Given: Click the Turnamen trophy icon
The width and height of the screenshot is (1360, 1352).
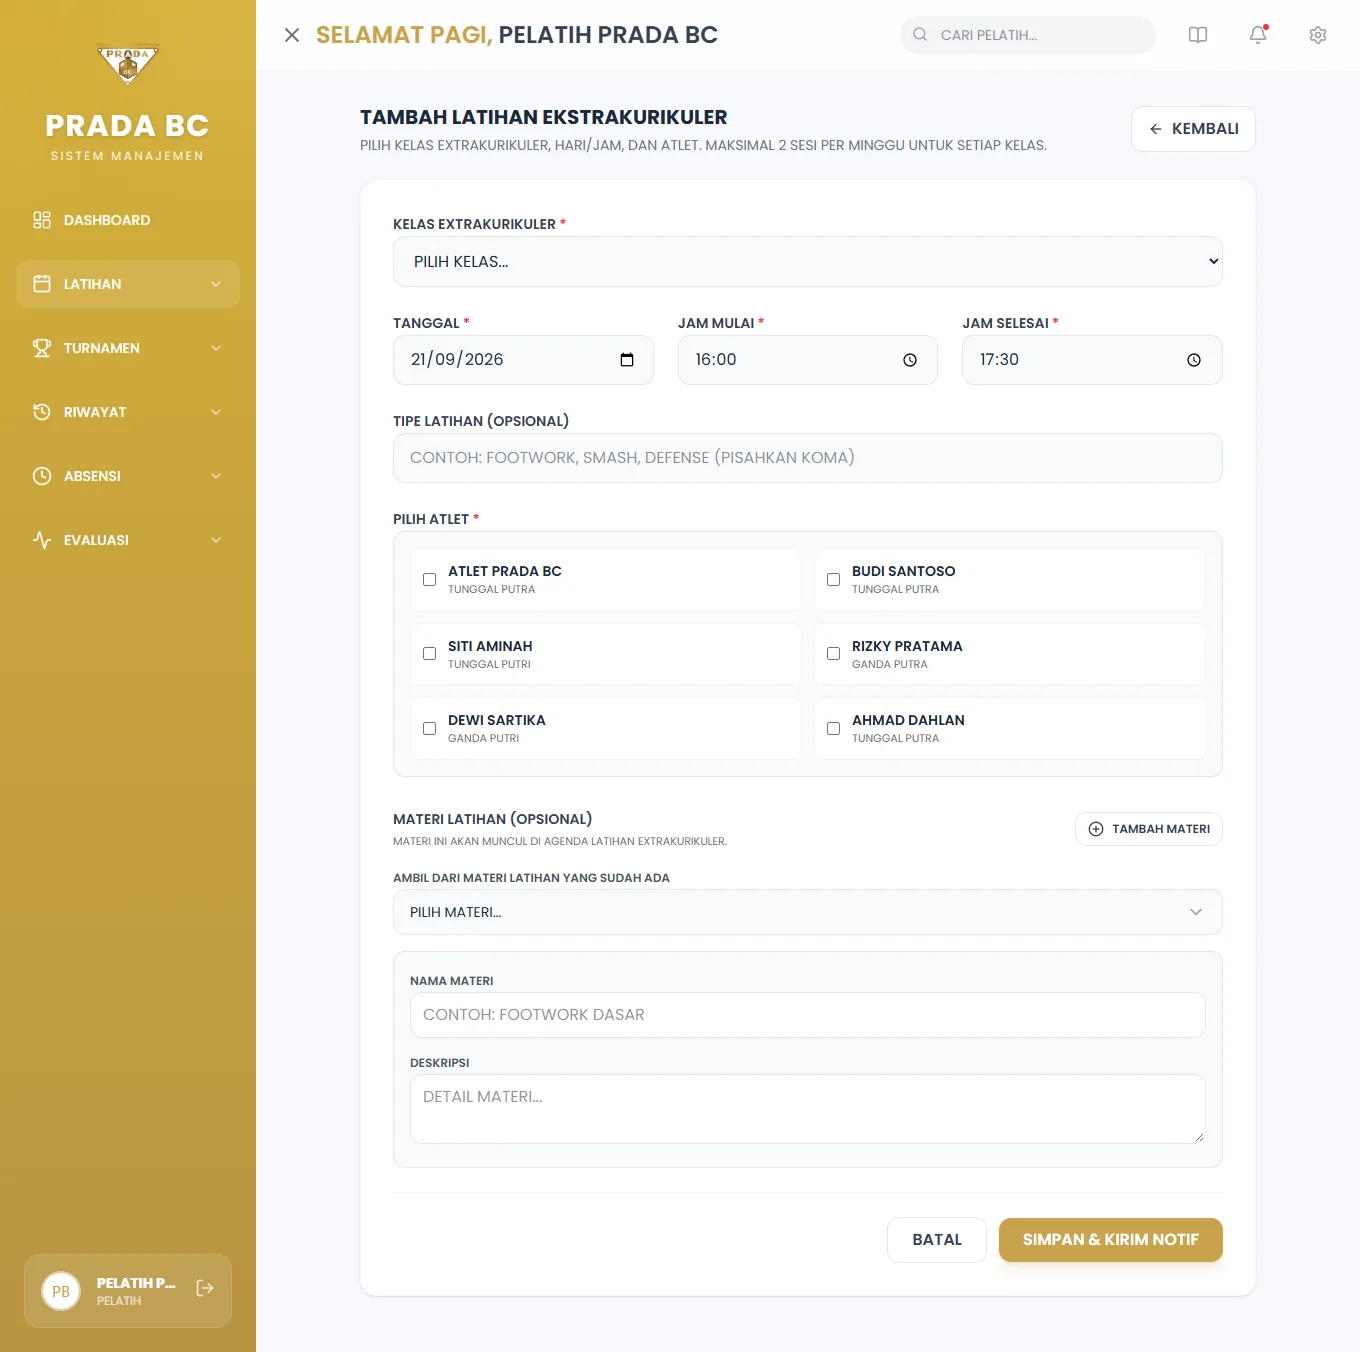Looking at the screenshot, I should [42, 348].
